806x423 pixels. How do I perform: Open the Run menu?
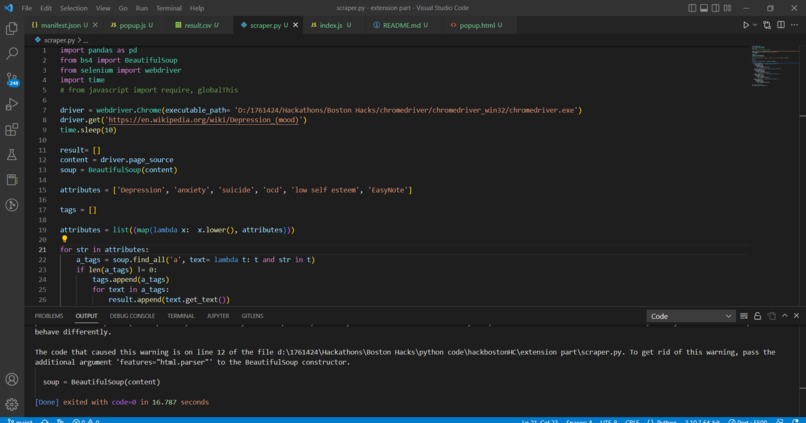pyautogui.click(x=141, y=8)
